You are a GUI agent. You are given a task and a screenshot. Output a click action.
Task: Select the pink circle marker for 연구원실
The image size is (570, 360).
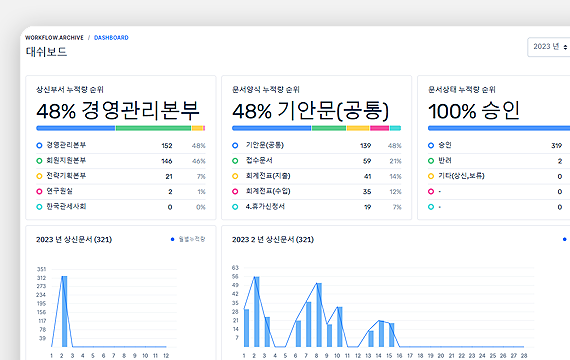pyautogui.click(x=39, y=191)
